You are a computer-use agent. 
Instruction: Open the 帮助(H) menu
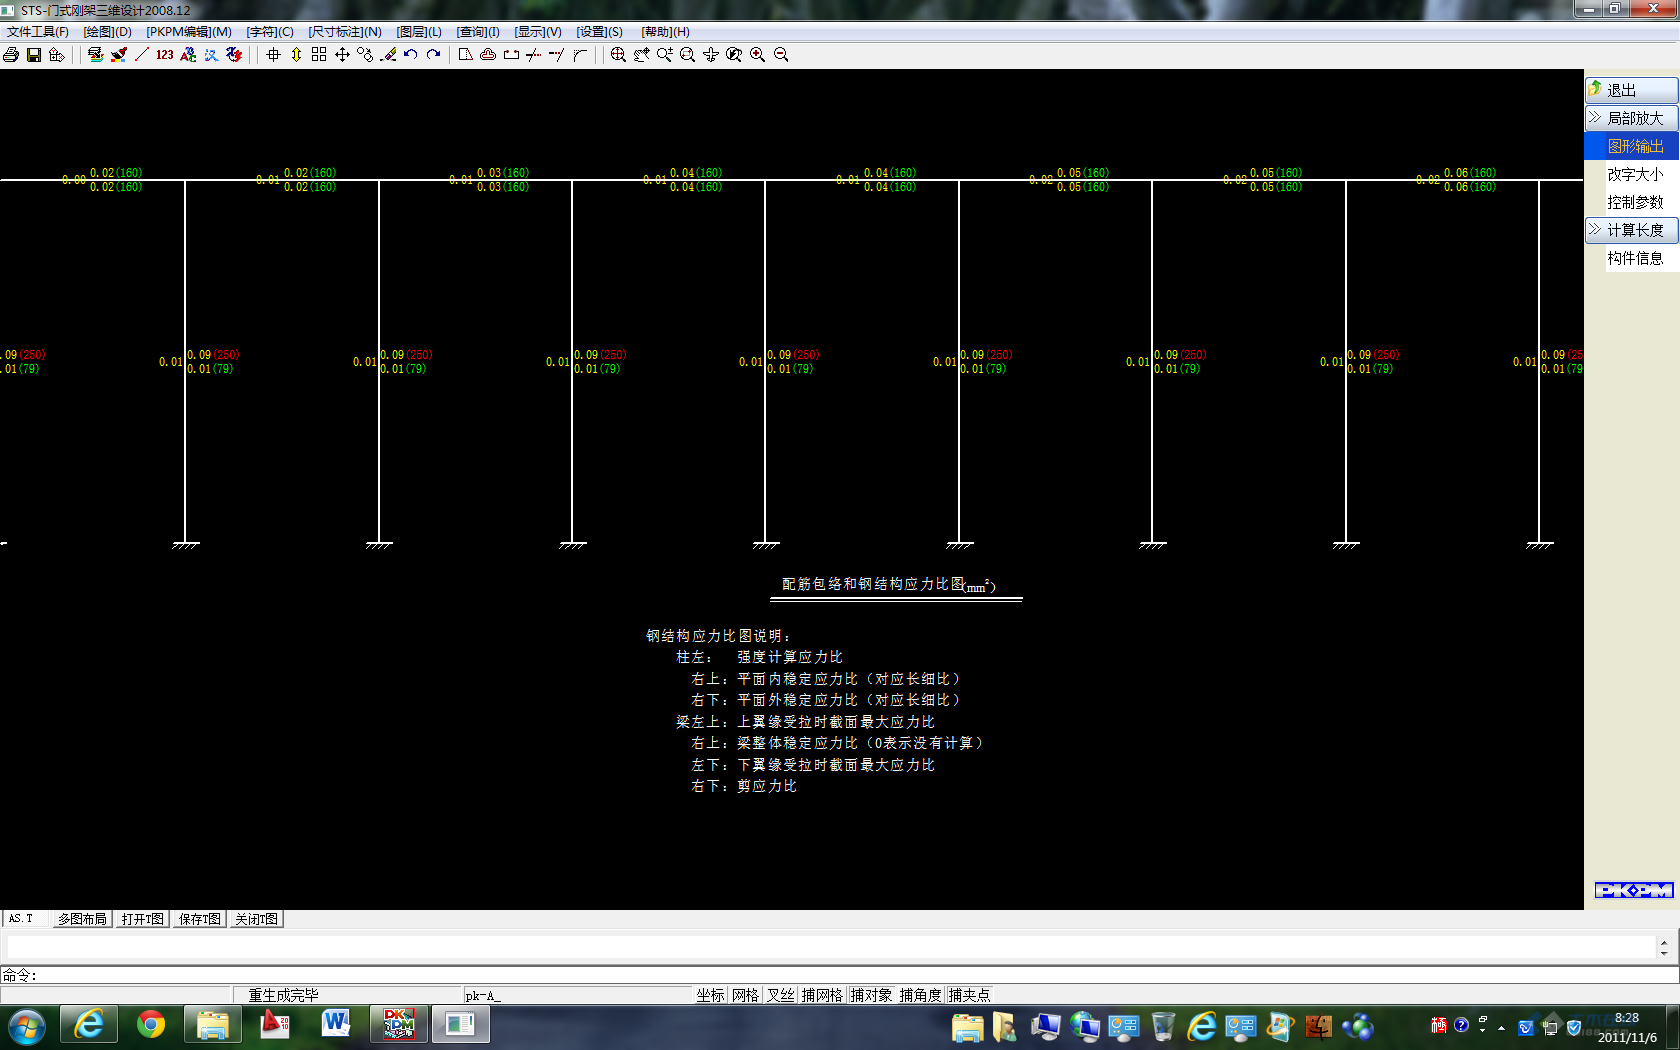point(666,32)
